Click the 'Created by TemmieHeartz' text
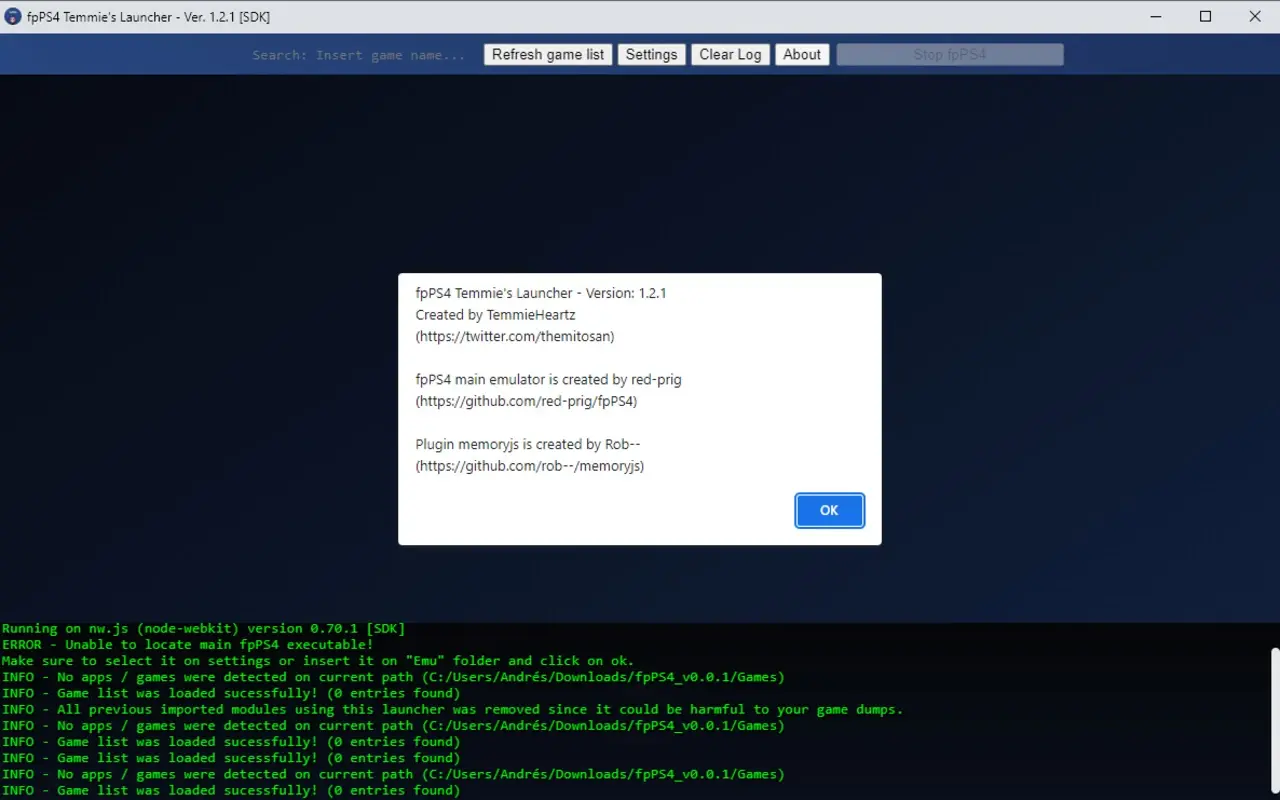1280x800 pixels. coord(496,314)
